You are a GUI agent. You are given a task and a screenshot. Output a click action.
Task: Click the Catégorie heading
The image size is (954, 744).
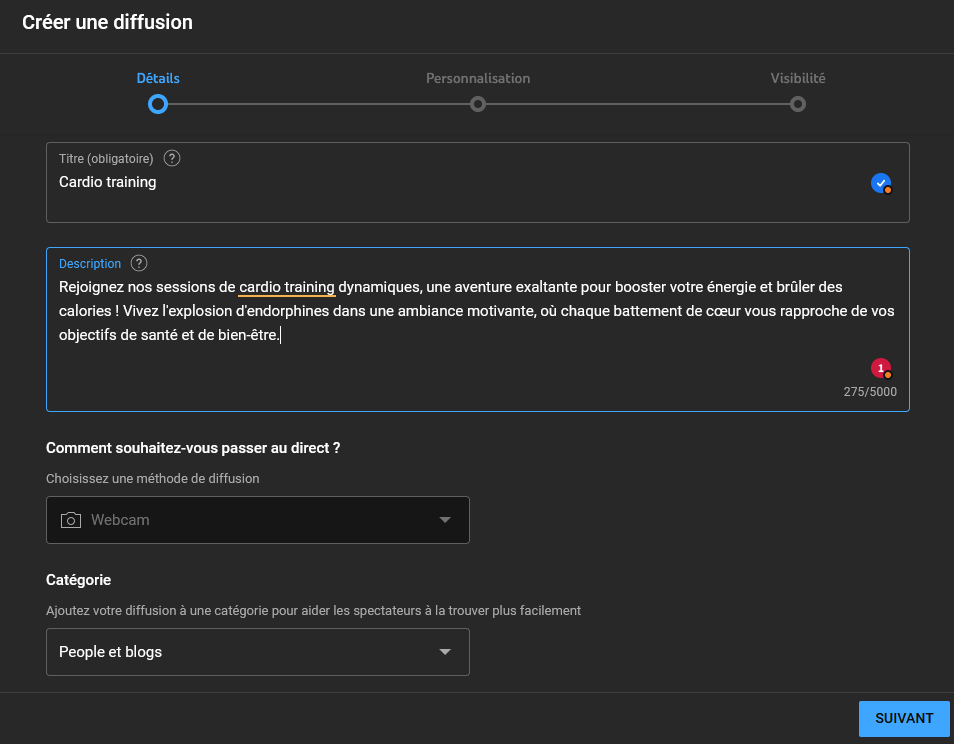click(x=78, y=580)
